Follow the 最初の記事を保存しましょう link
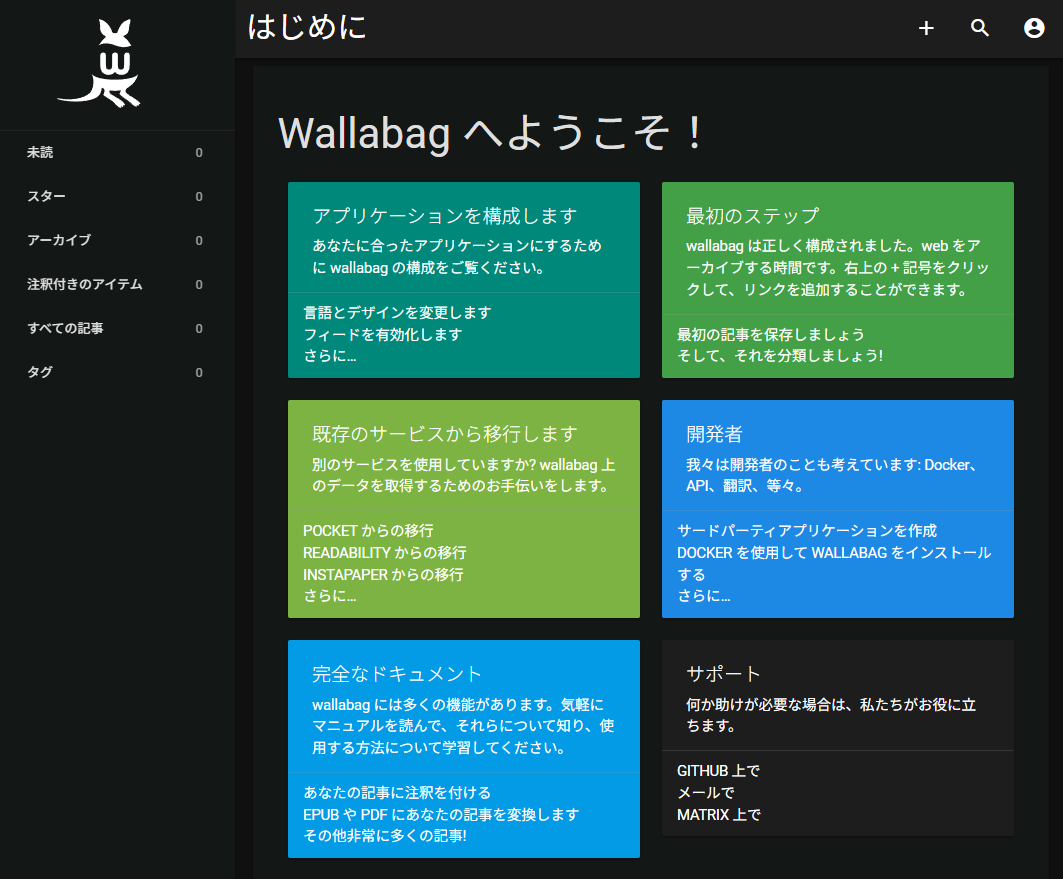The height and width of the screenshot is (879, 1063). coord(771,334)
